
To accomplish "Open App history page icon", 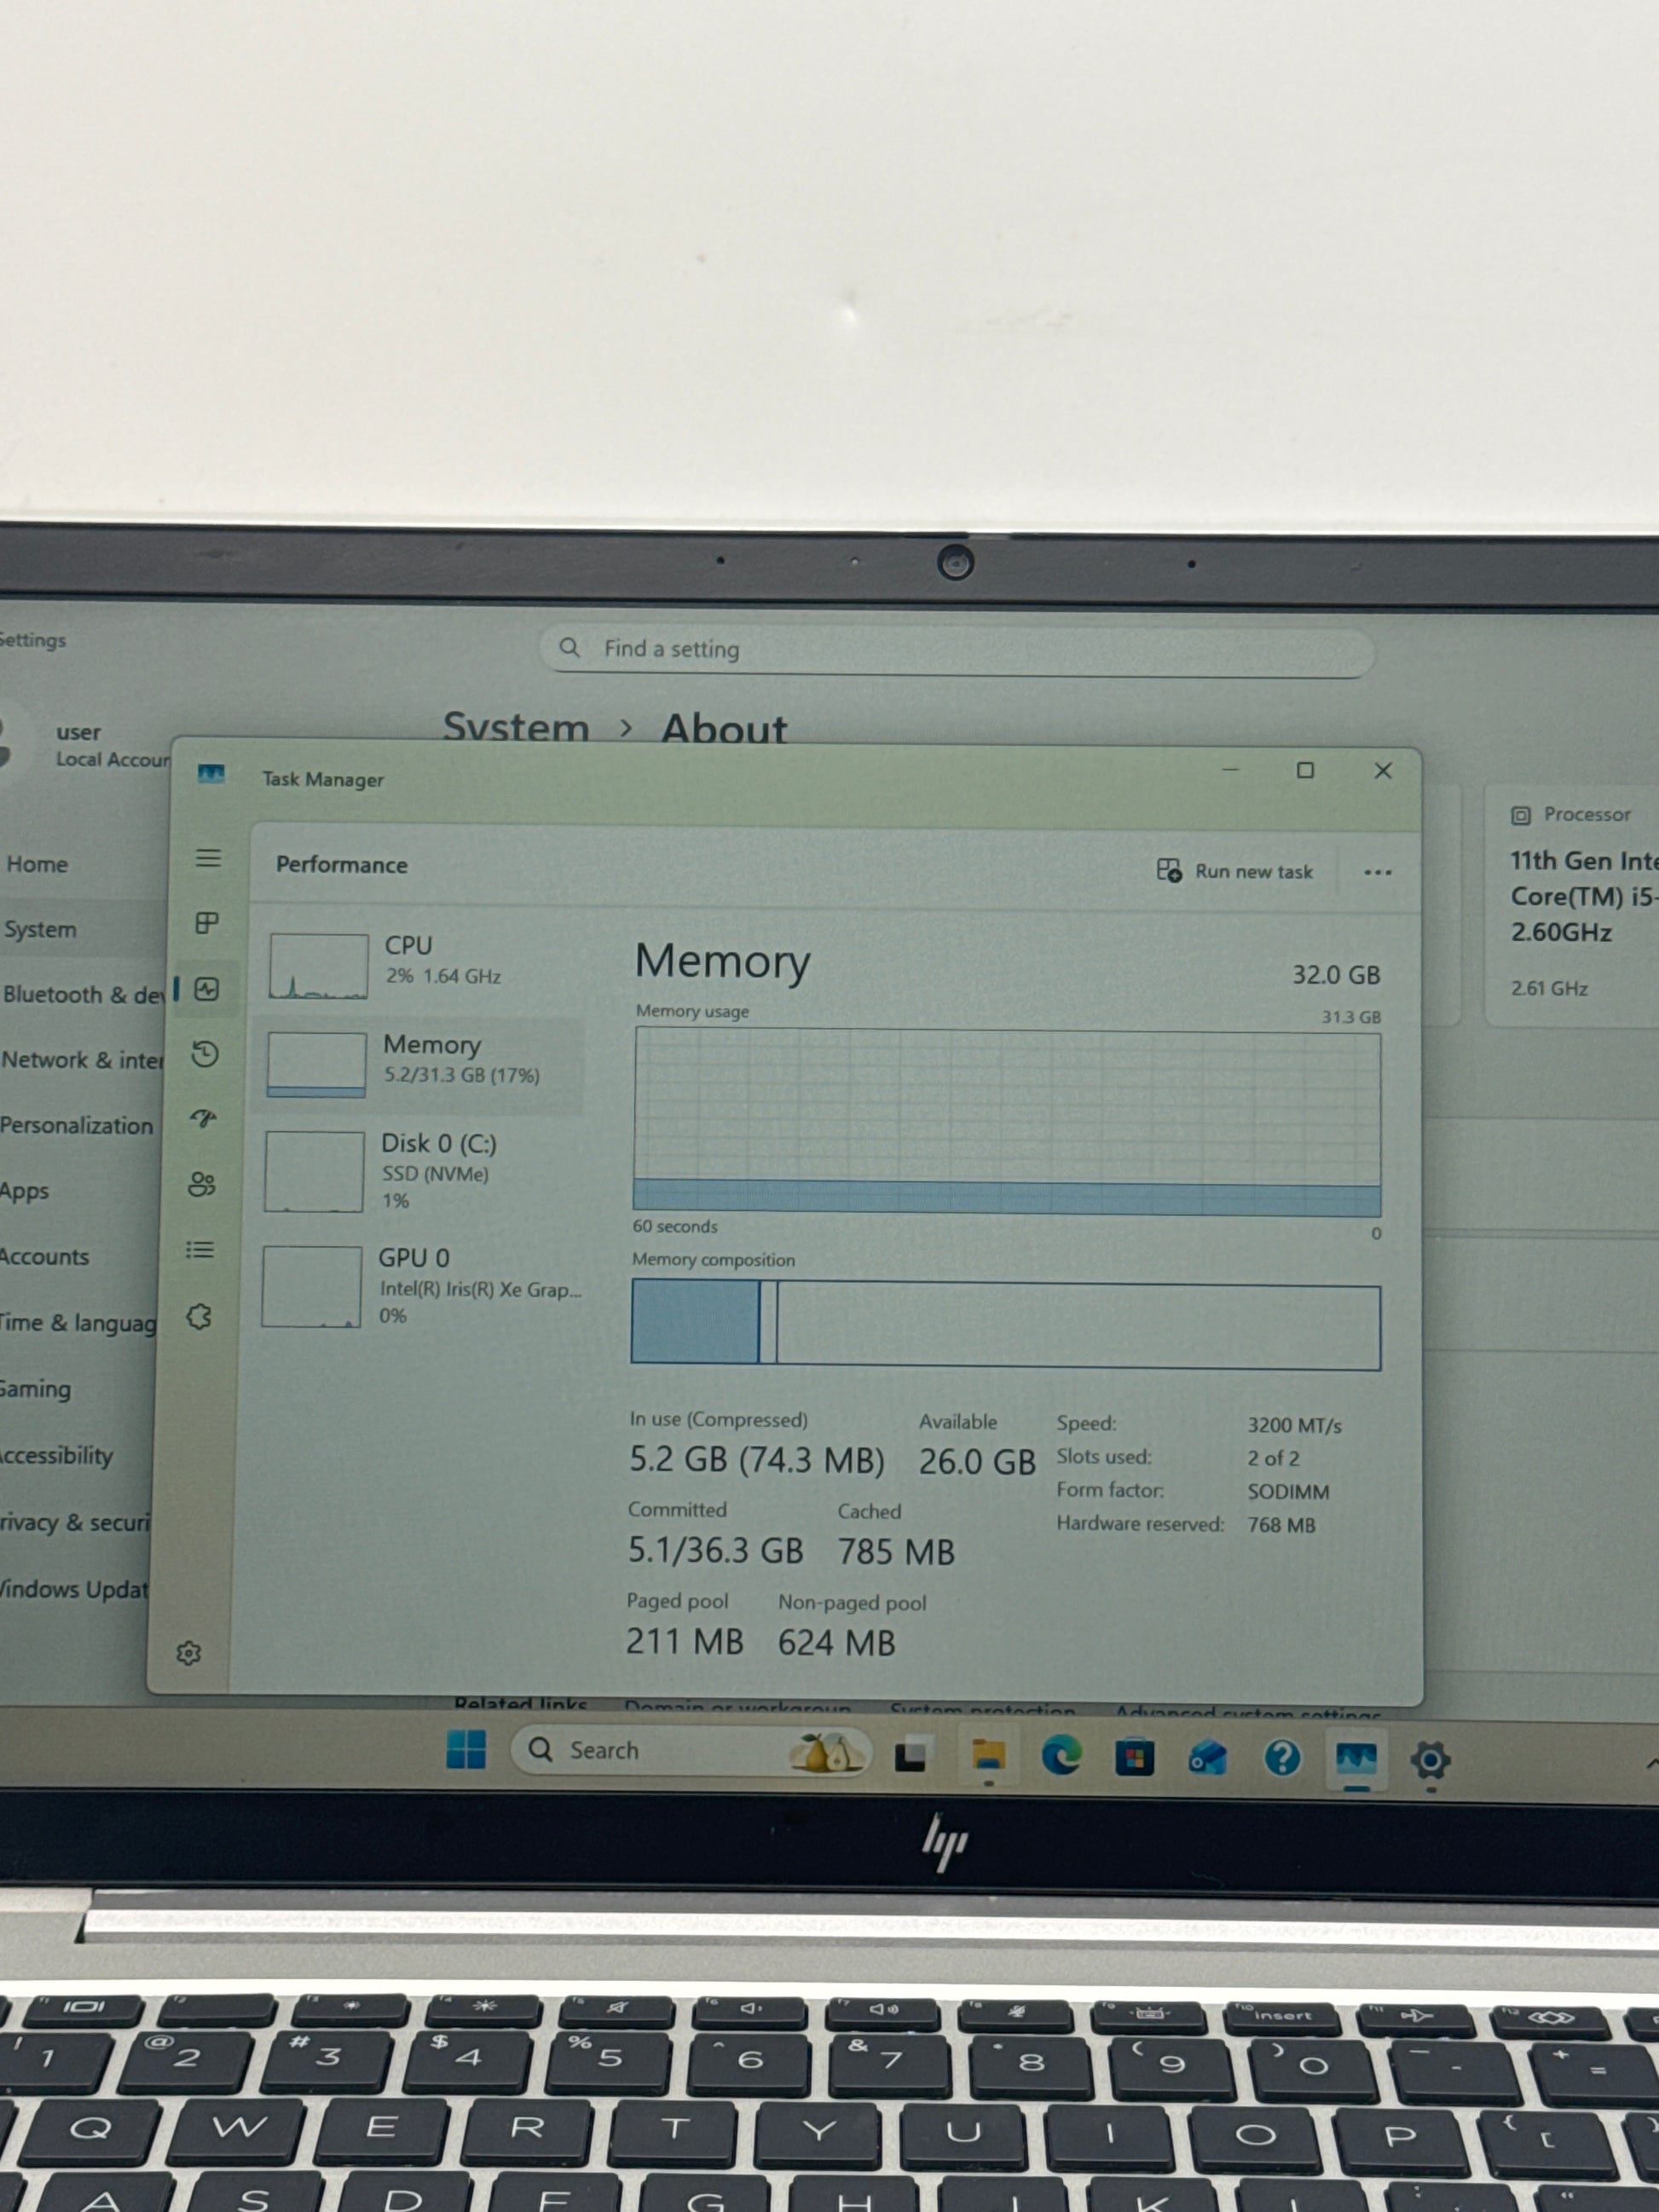I will pos(205,1054).
